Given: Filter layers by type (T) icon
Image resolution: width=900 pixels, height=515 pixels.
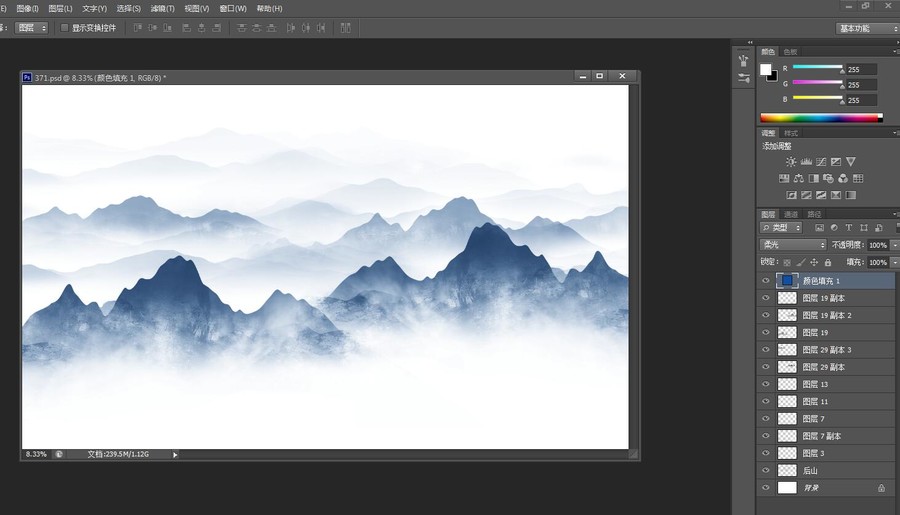Looking at the screenshot, I should [x=849, y=228].
